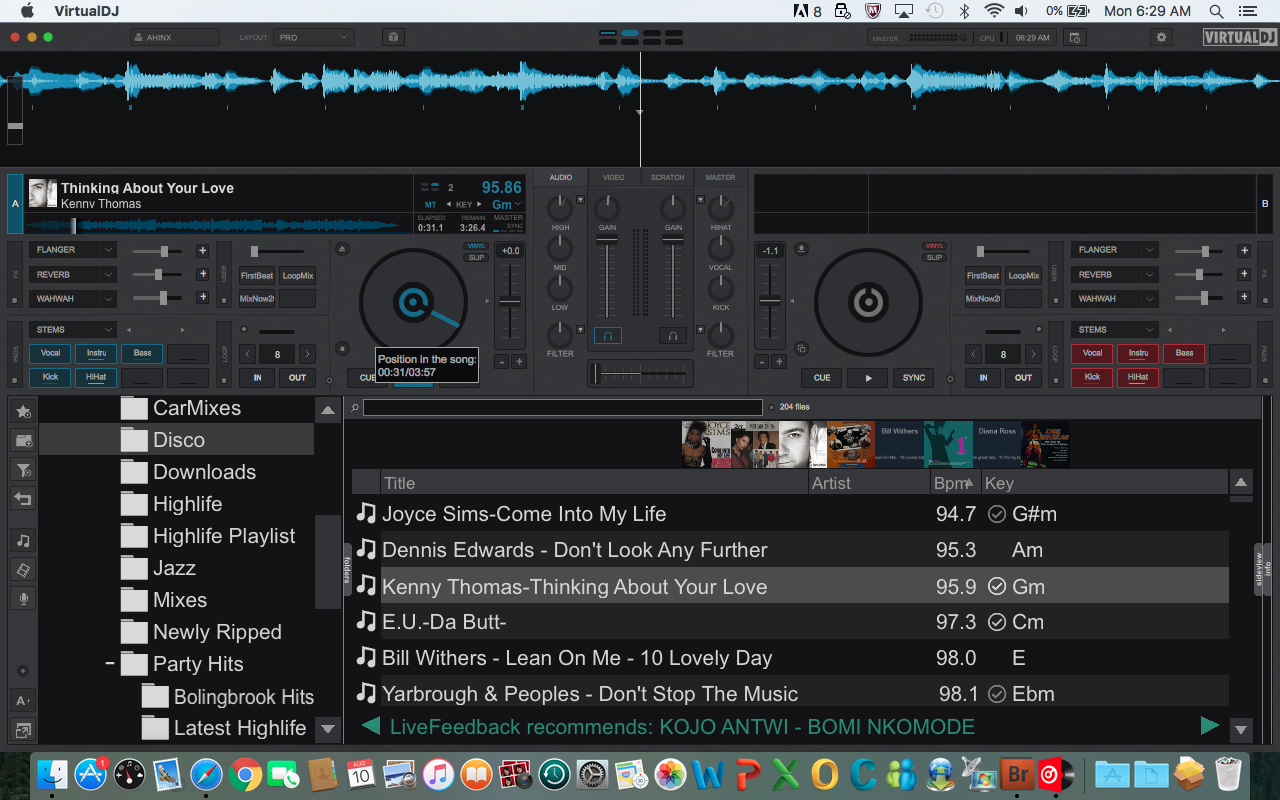This screenshot has height=800, width=1280.
Task: Open the virtual folder icon in sidebar
Action: 23,440
